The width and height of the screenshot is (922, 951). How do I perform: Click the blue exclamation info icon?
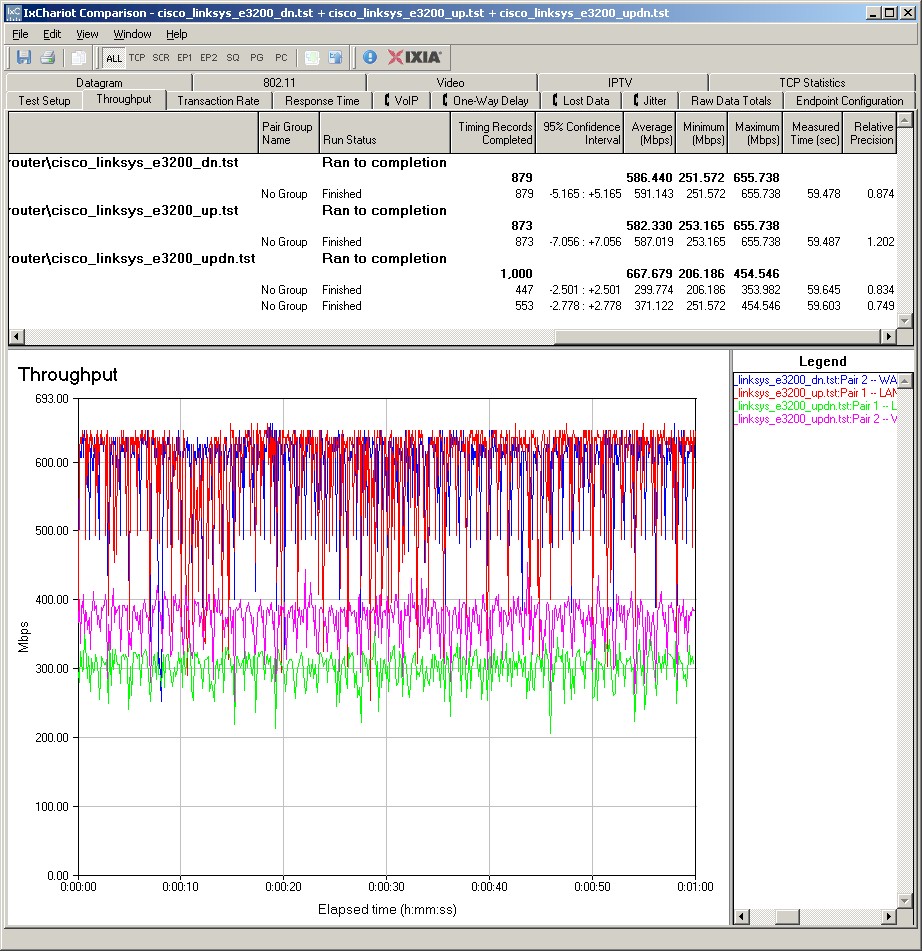pyautogui.click(x=369, y=58)
